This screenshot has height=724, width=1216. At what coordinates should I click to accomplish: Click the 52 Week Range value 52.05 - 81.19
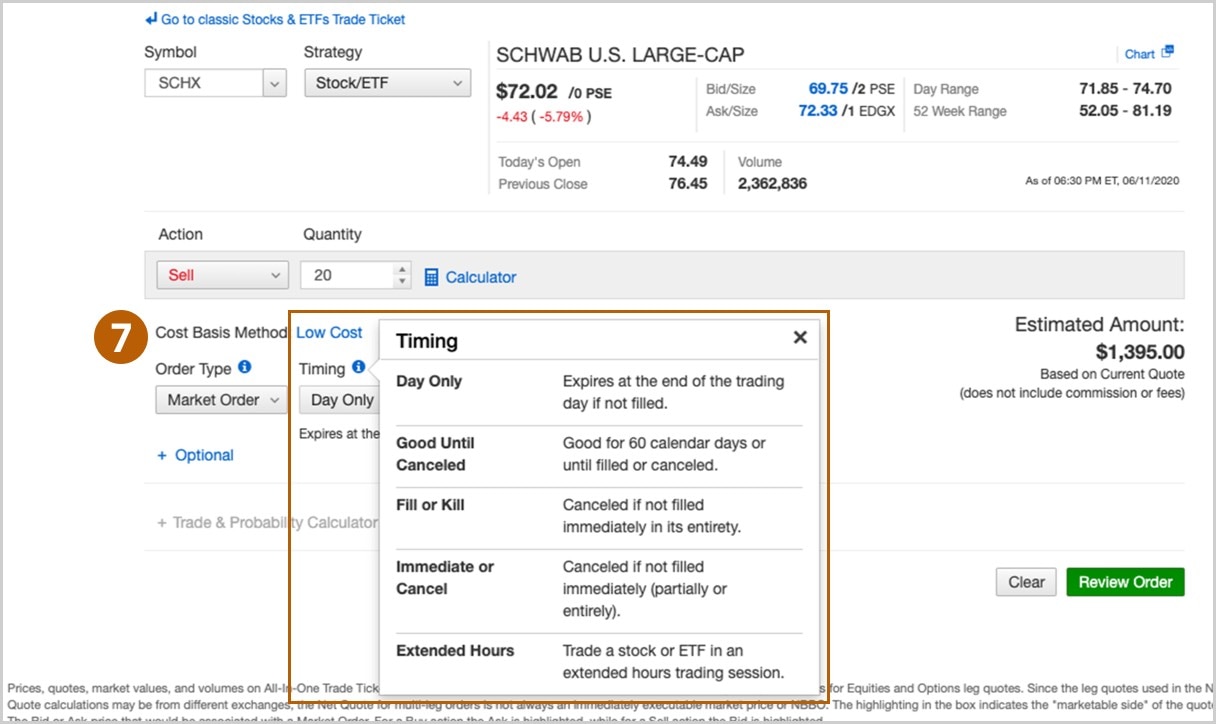(x=1125, y=111)
